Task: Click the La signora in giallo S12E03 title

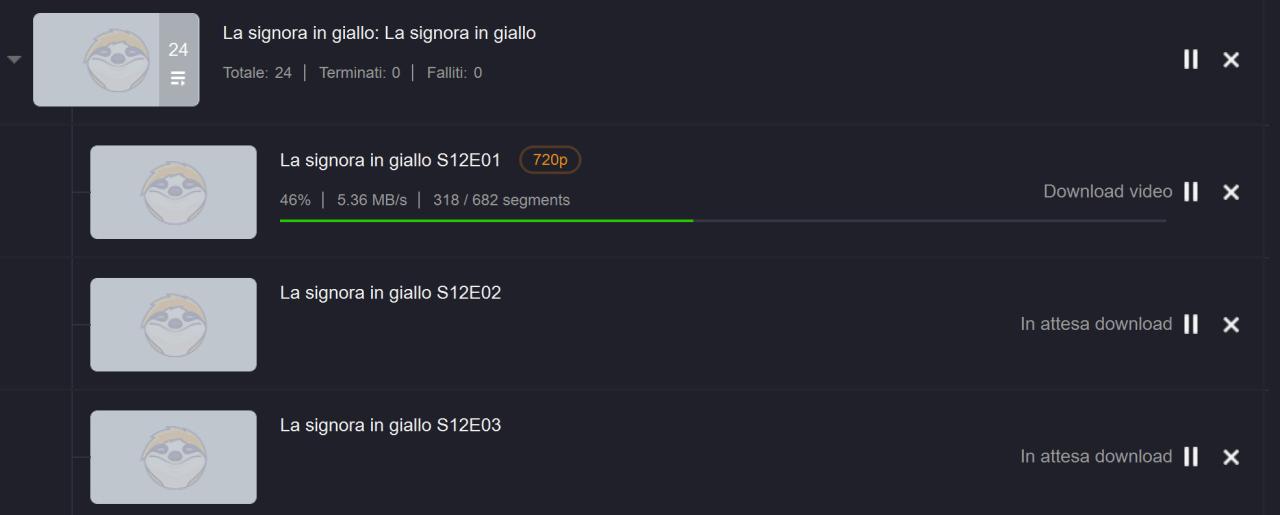Action: pyautogui.click(x=390, y=425)
